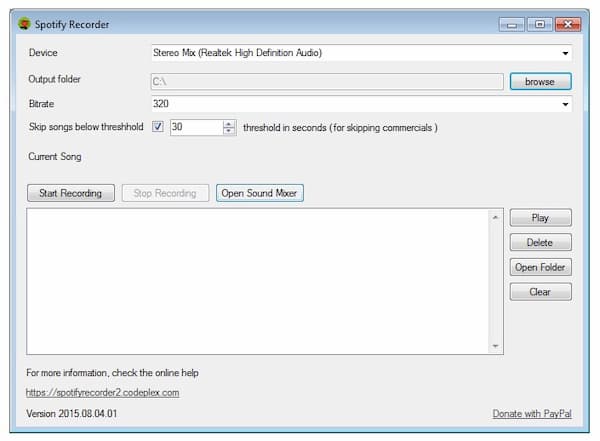Viewport: 600px width, 441px height.
Task: Open the Bitrate dropdown arrow
Action: [565, 104]
